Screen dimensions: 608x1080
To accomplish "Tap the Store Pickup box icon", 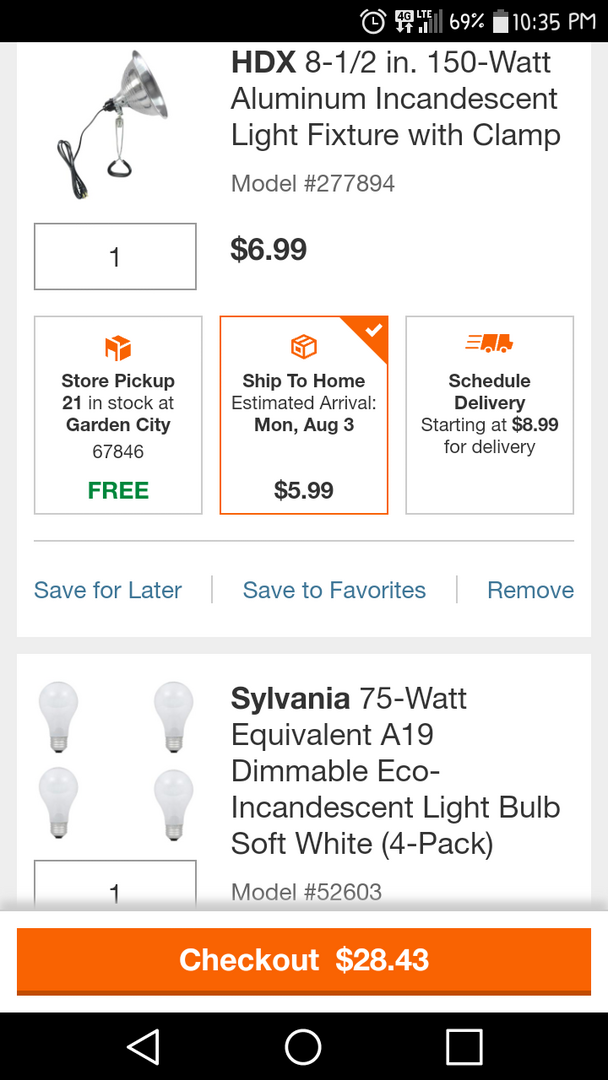I will (118, 348).
